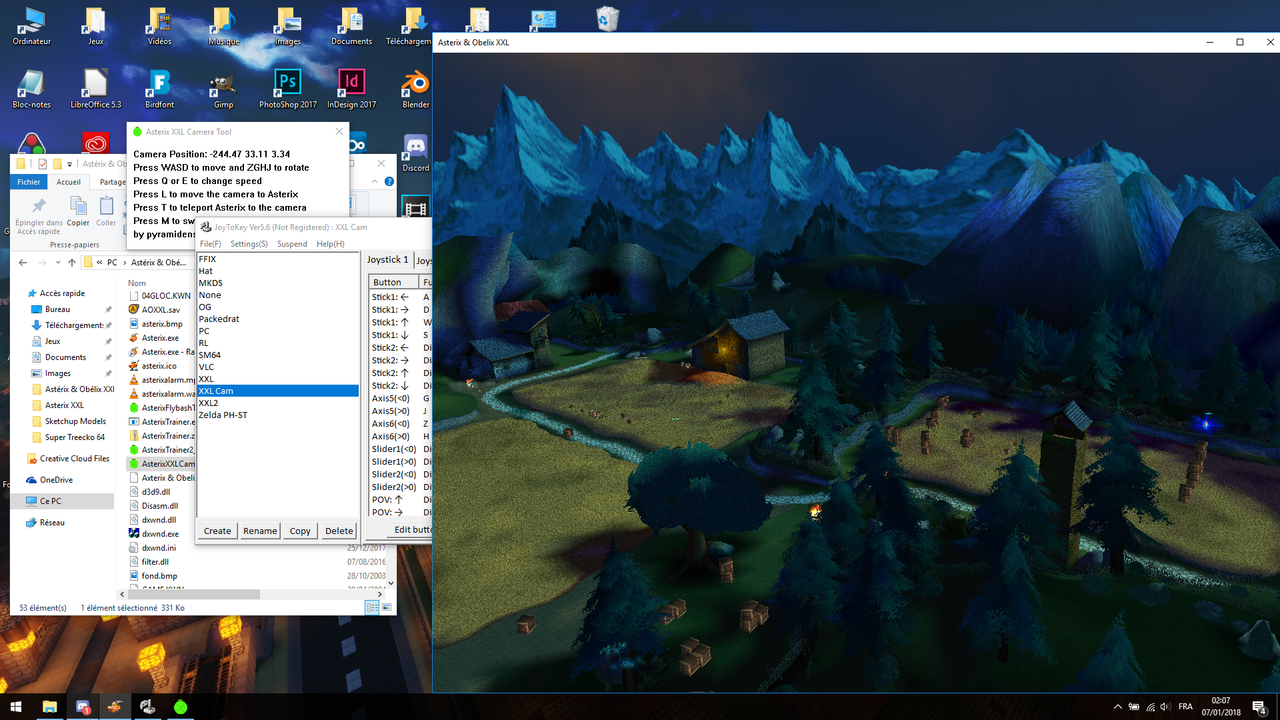
Task: Open the Téléchargements desktop shortcut
Action: coord(410,27)
